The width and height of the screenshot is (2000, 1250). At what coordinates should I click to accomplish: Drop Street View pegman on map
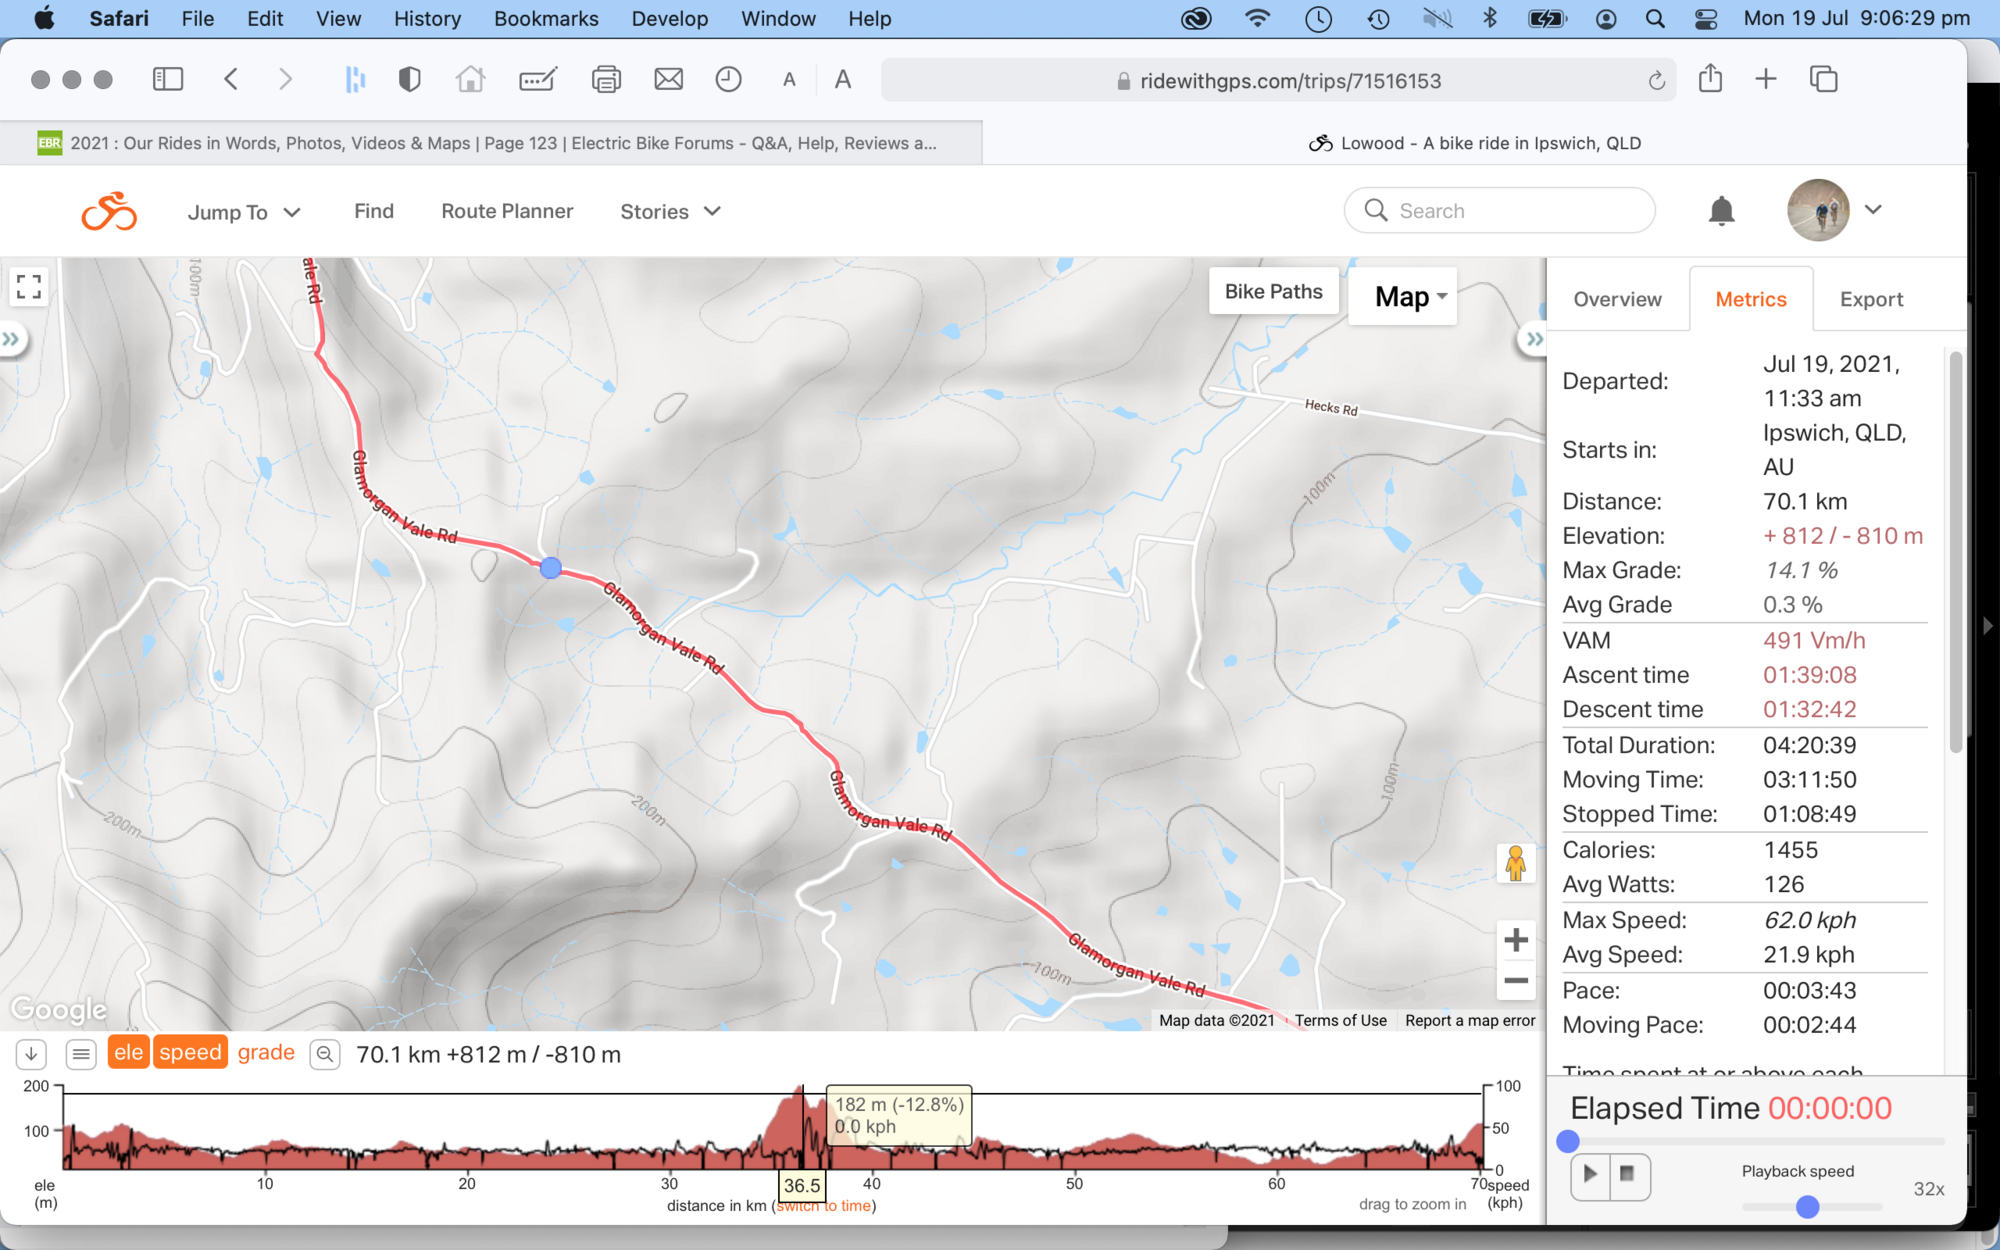pyautogui.click(x=1515, y=863)
